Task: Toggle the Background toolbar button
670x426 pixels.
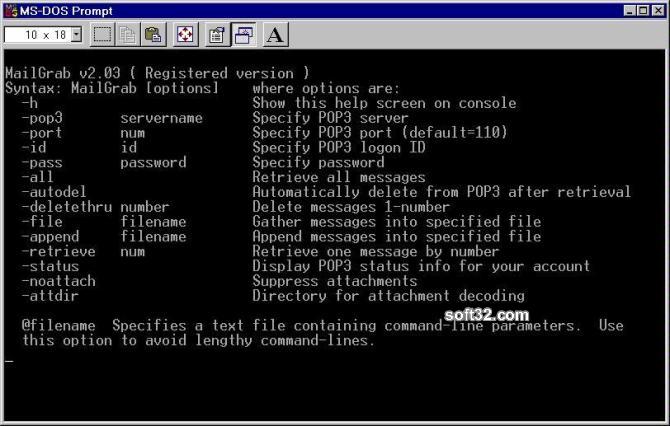Action: (243, 35)
